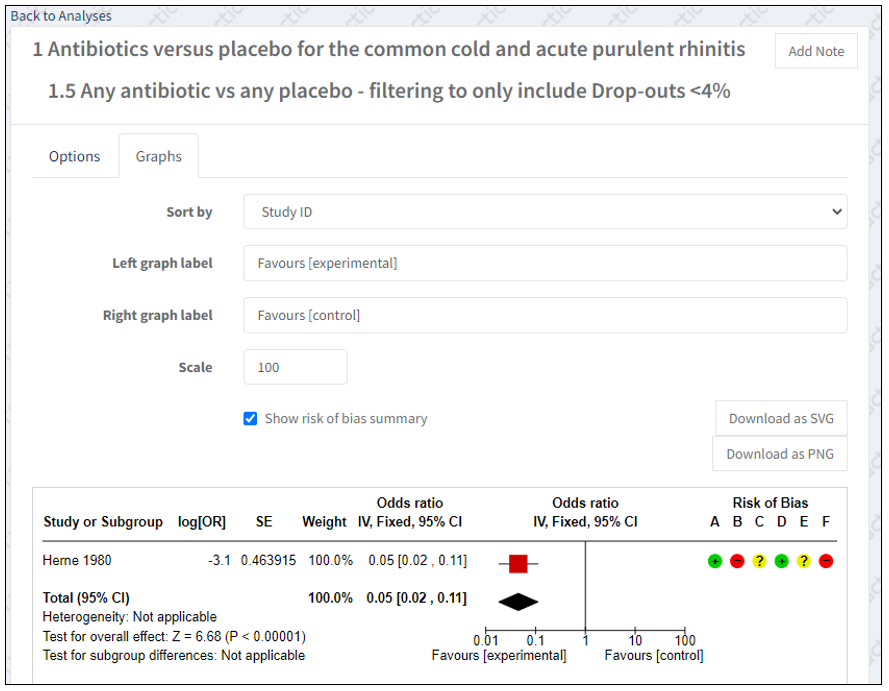
Task: Uncheck Show risk of bias summary
Action: pyautogui.click(x=251, y=419)
